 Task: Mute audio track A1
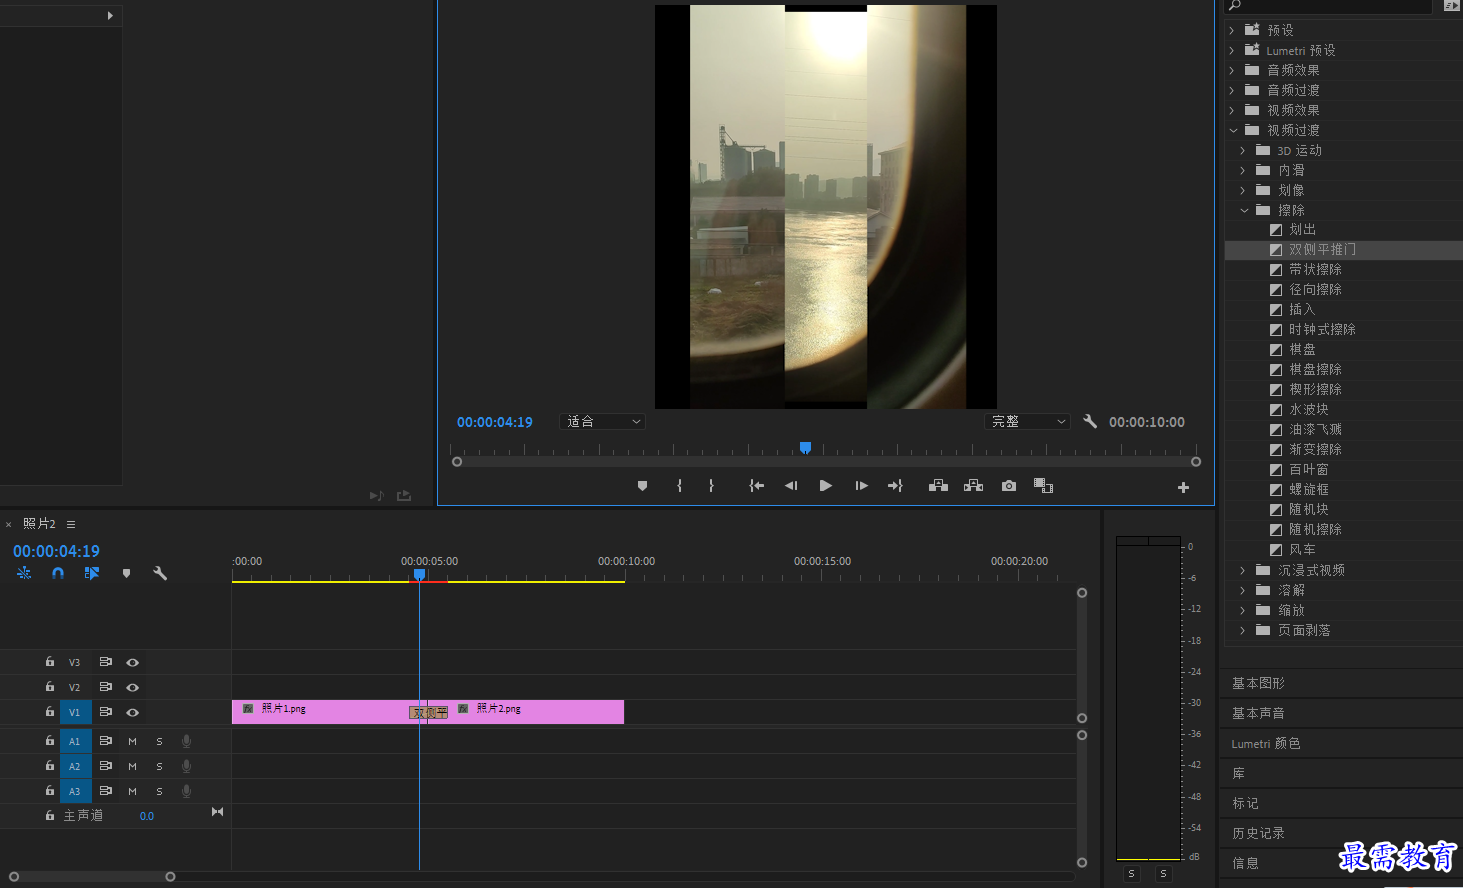[x=132, y=741]
